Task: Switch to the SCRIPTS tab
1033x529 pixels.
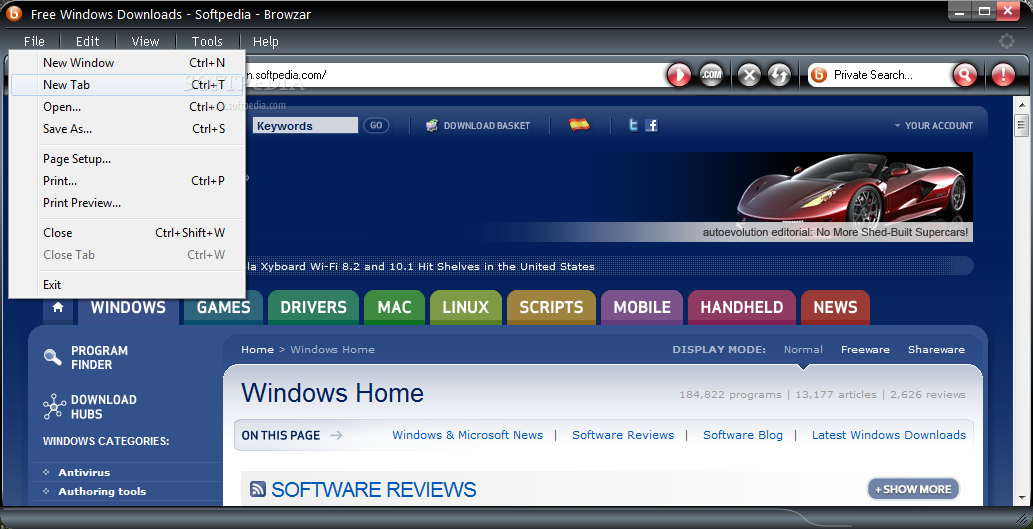Action: click(x=551, y=307)
